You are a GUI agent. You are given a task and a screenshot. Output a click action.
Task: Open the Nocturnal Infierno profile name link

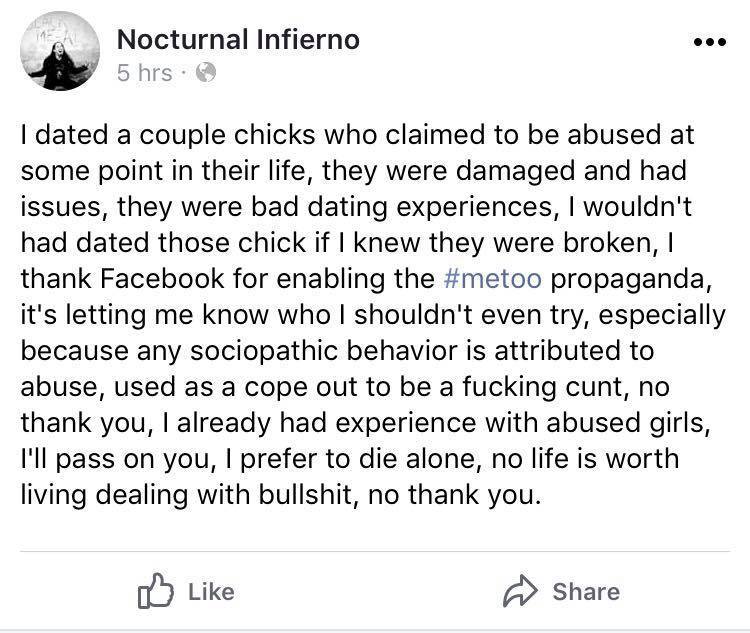(238, 39)
